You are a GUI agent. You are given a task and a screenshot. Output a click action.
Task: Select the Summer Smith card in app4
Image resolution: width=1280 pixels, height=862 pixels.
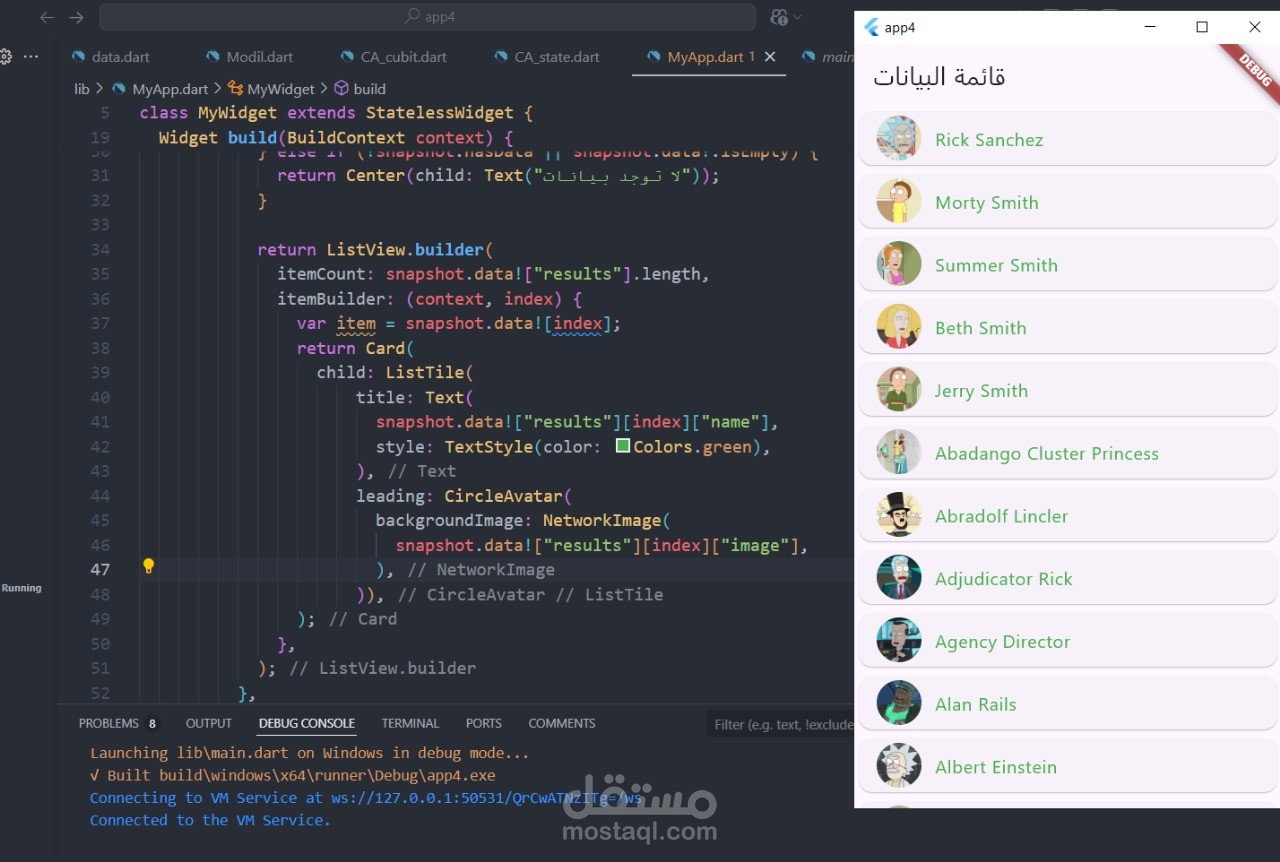pos(1068,265)
